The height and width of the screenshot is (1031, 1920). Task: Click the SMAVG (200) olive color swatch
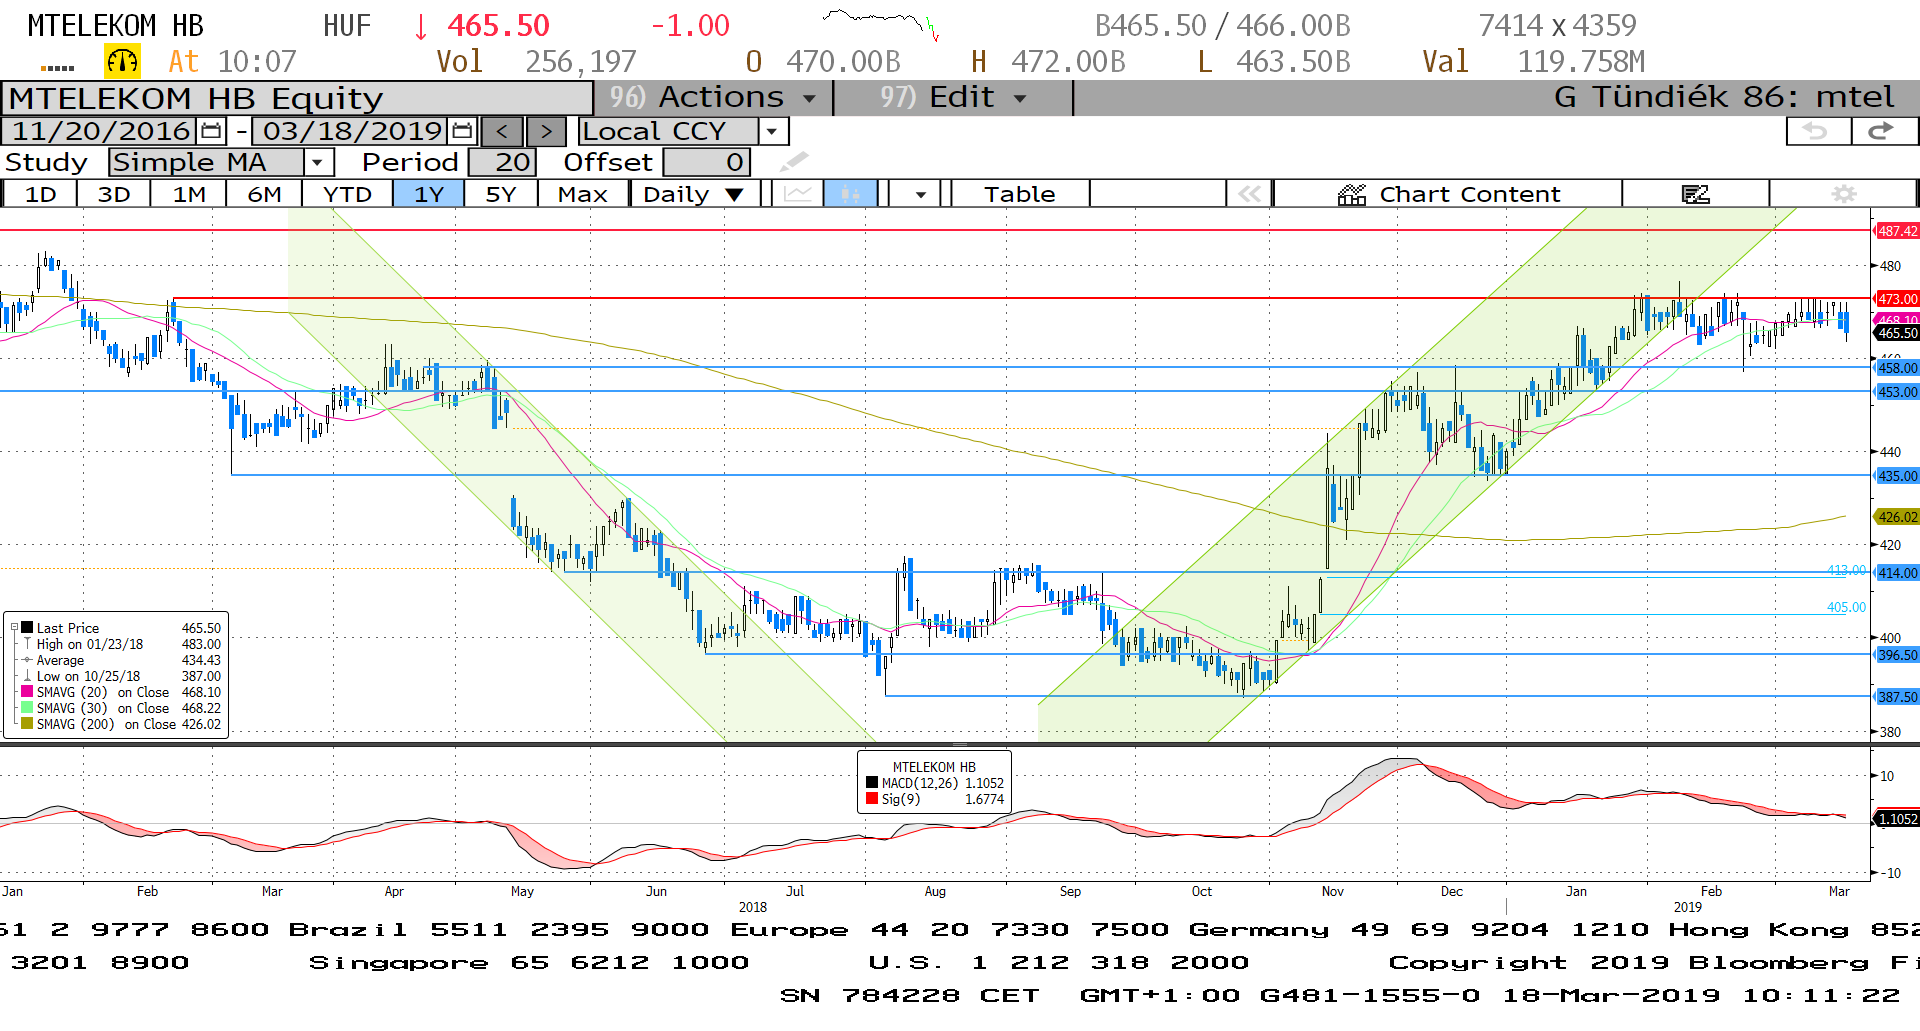(28, 724)
